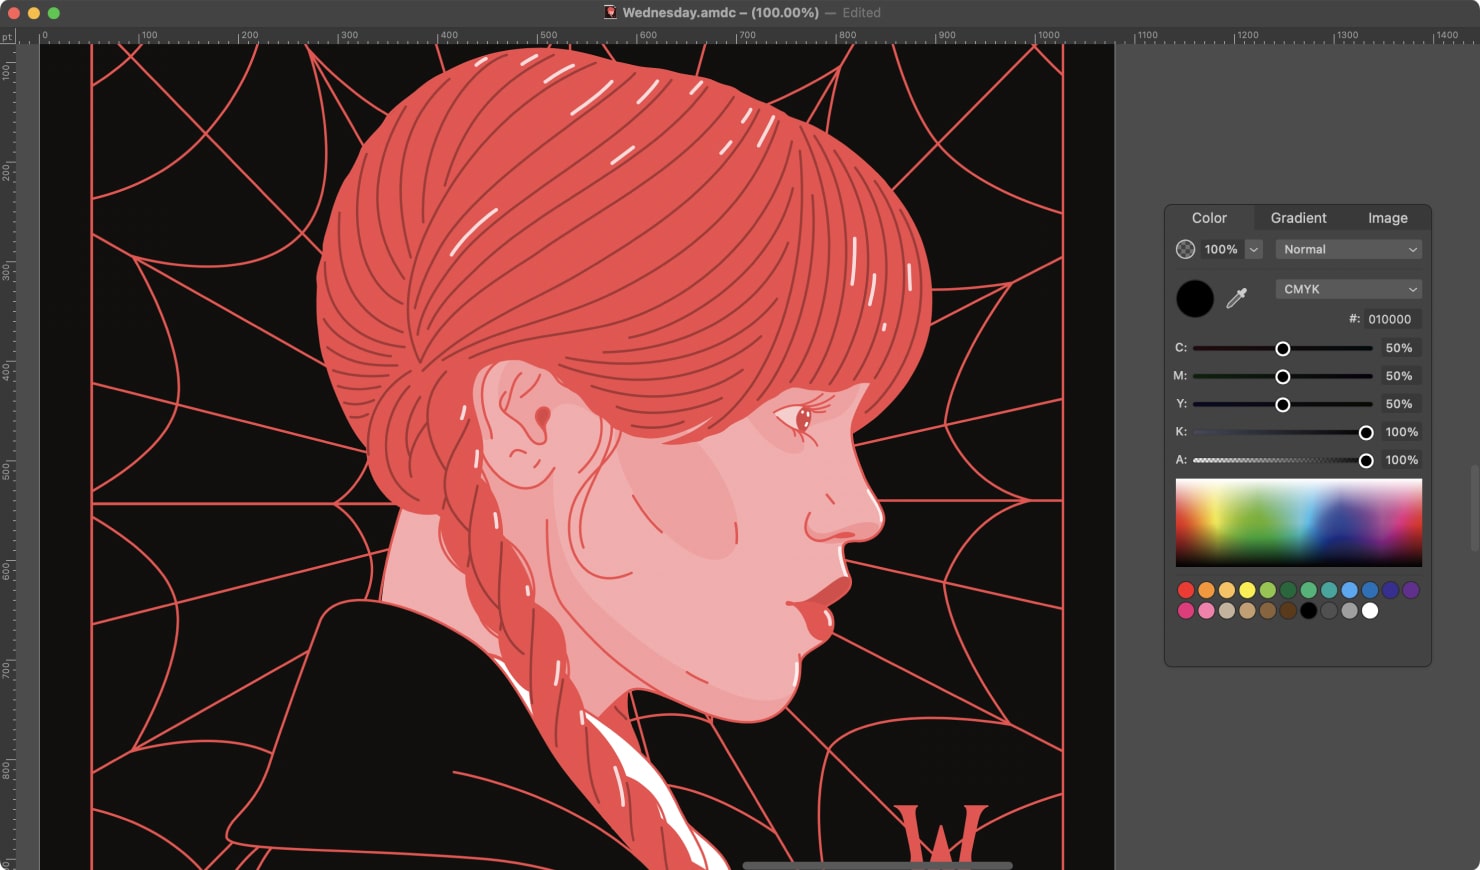Select the dark green preset swatch
Screen dimensions: 1480x870
(x=1288, y=590)
